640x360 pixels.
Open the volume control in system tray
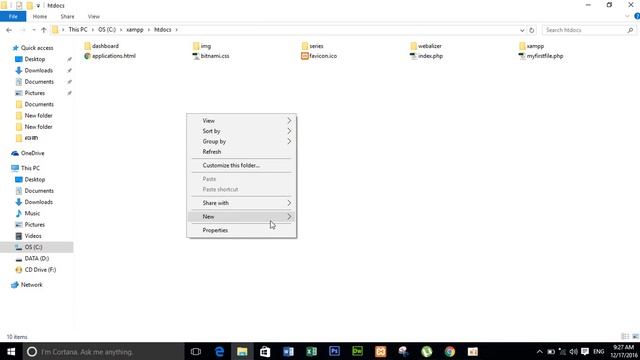tap(573, 351)
